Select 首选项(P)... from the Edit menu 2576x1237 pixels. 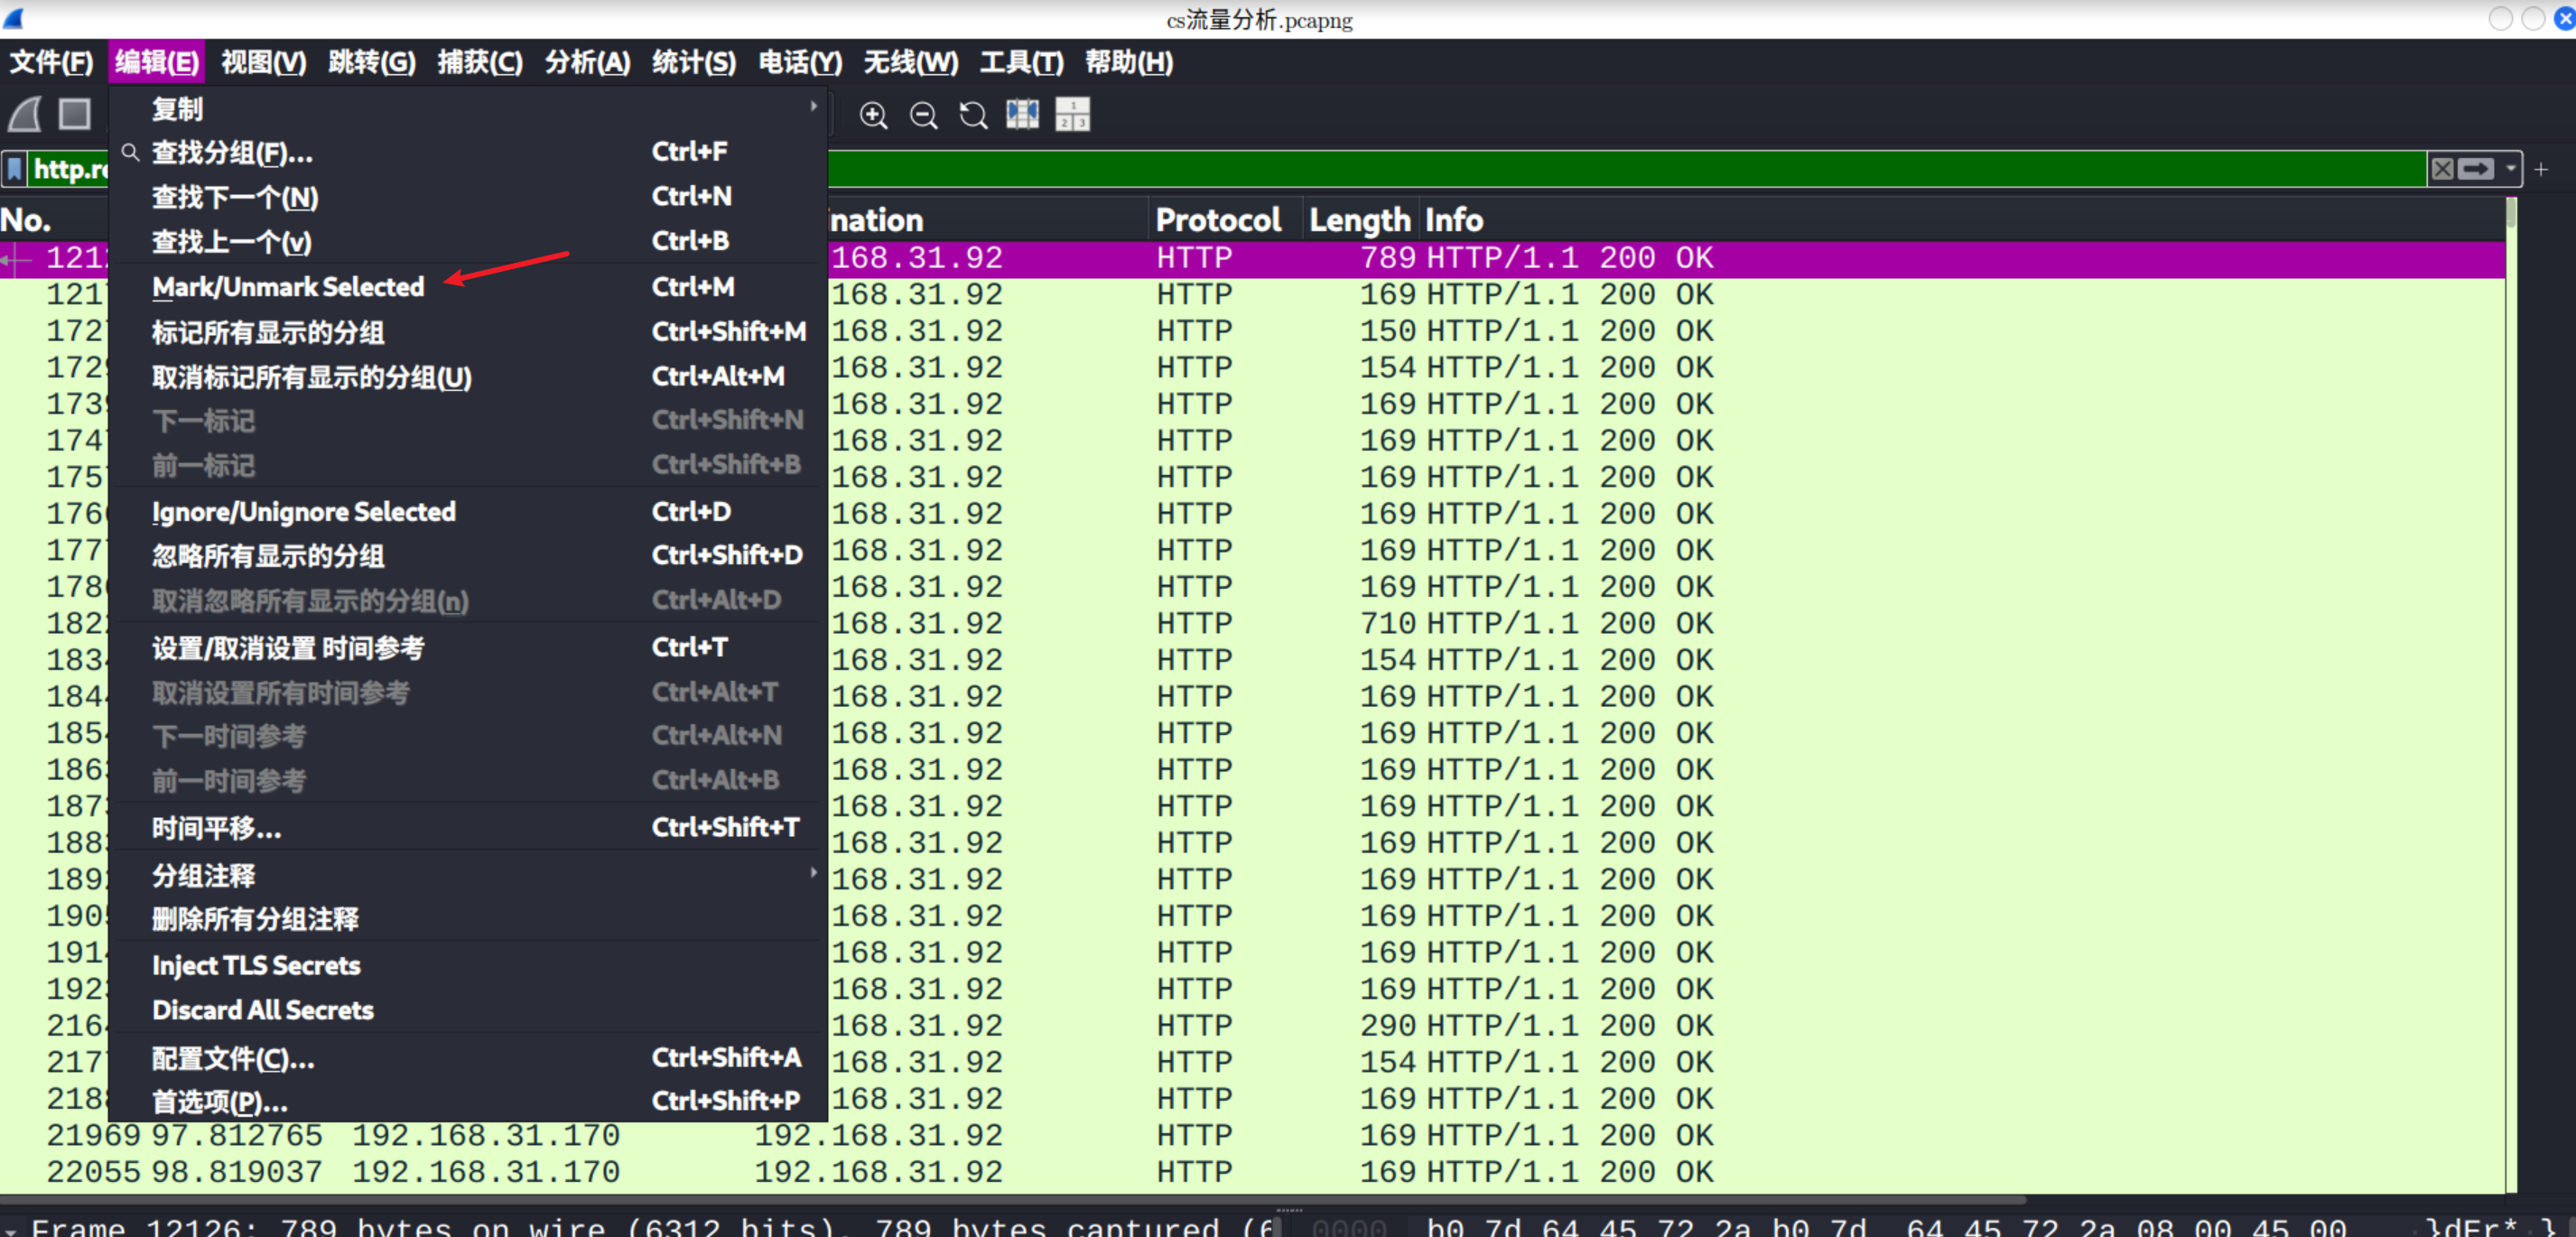pyautogui.click(x=220, y=1102)
